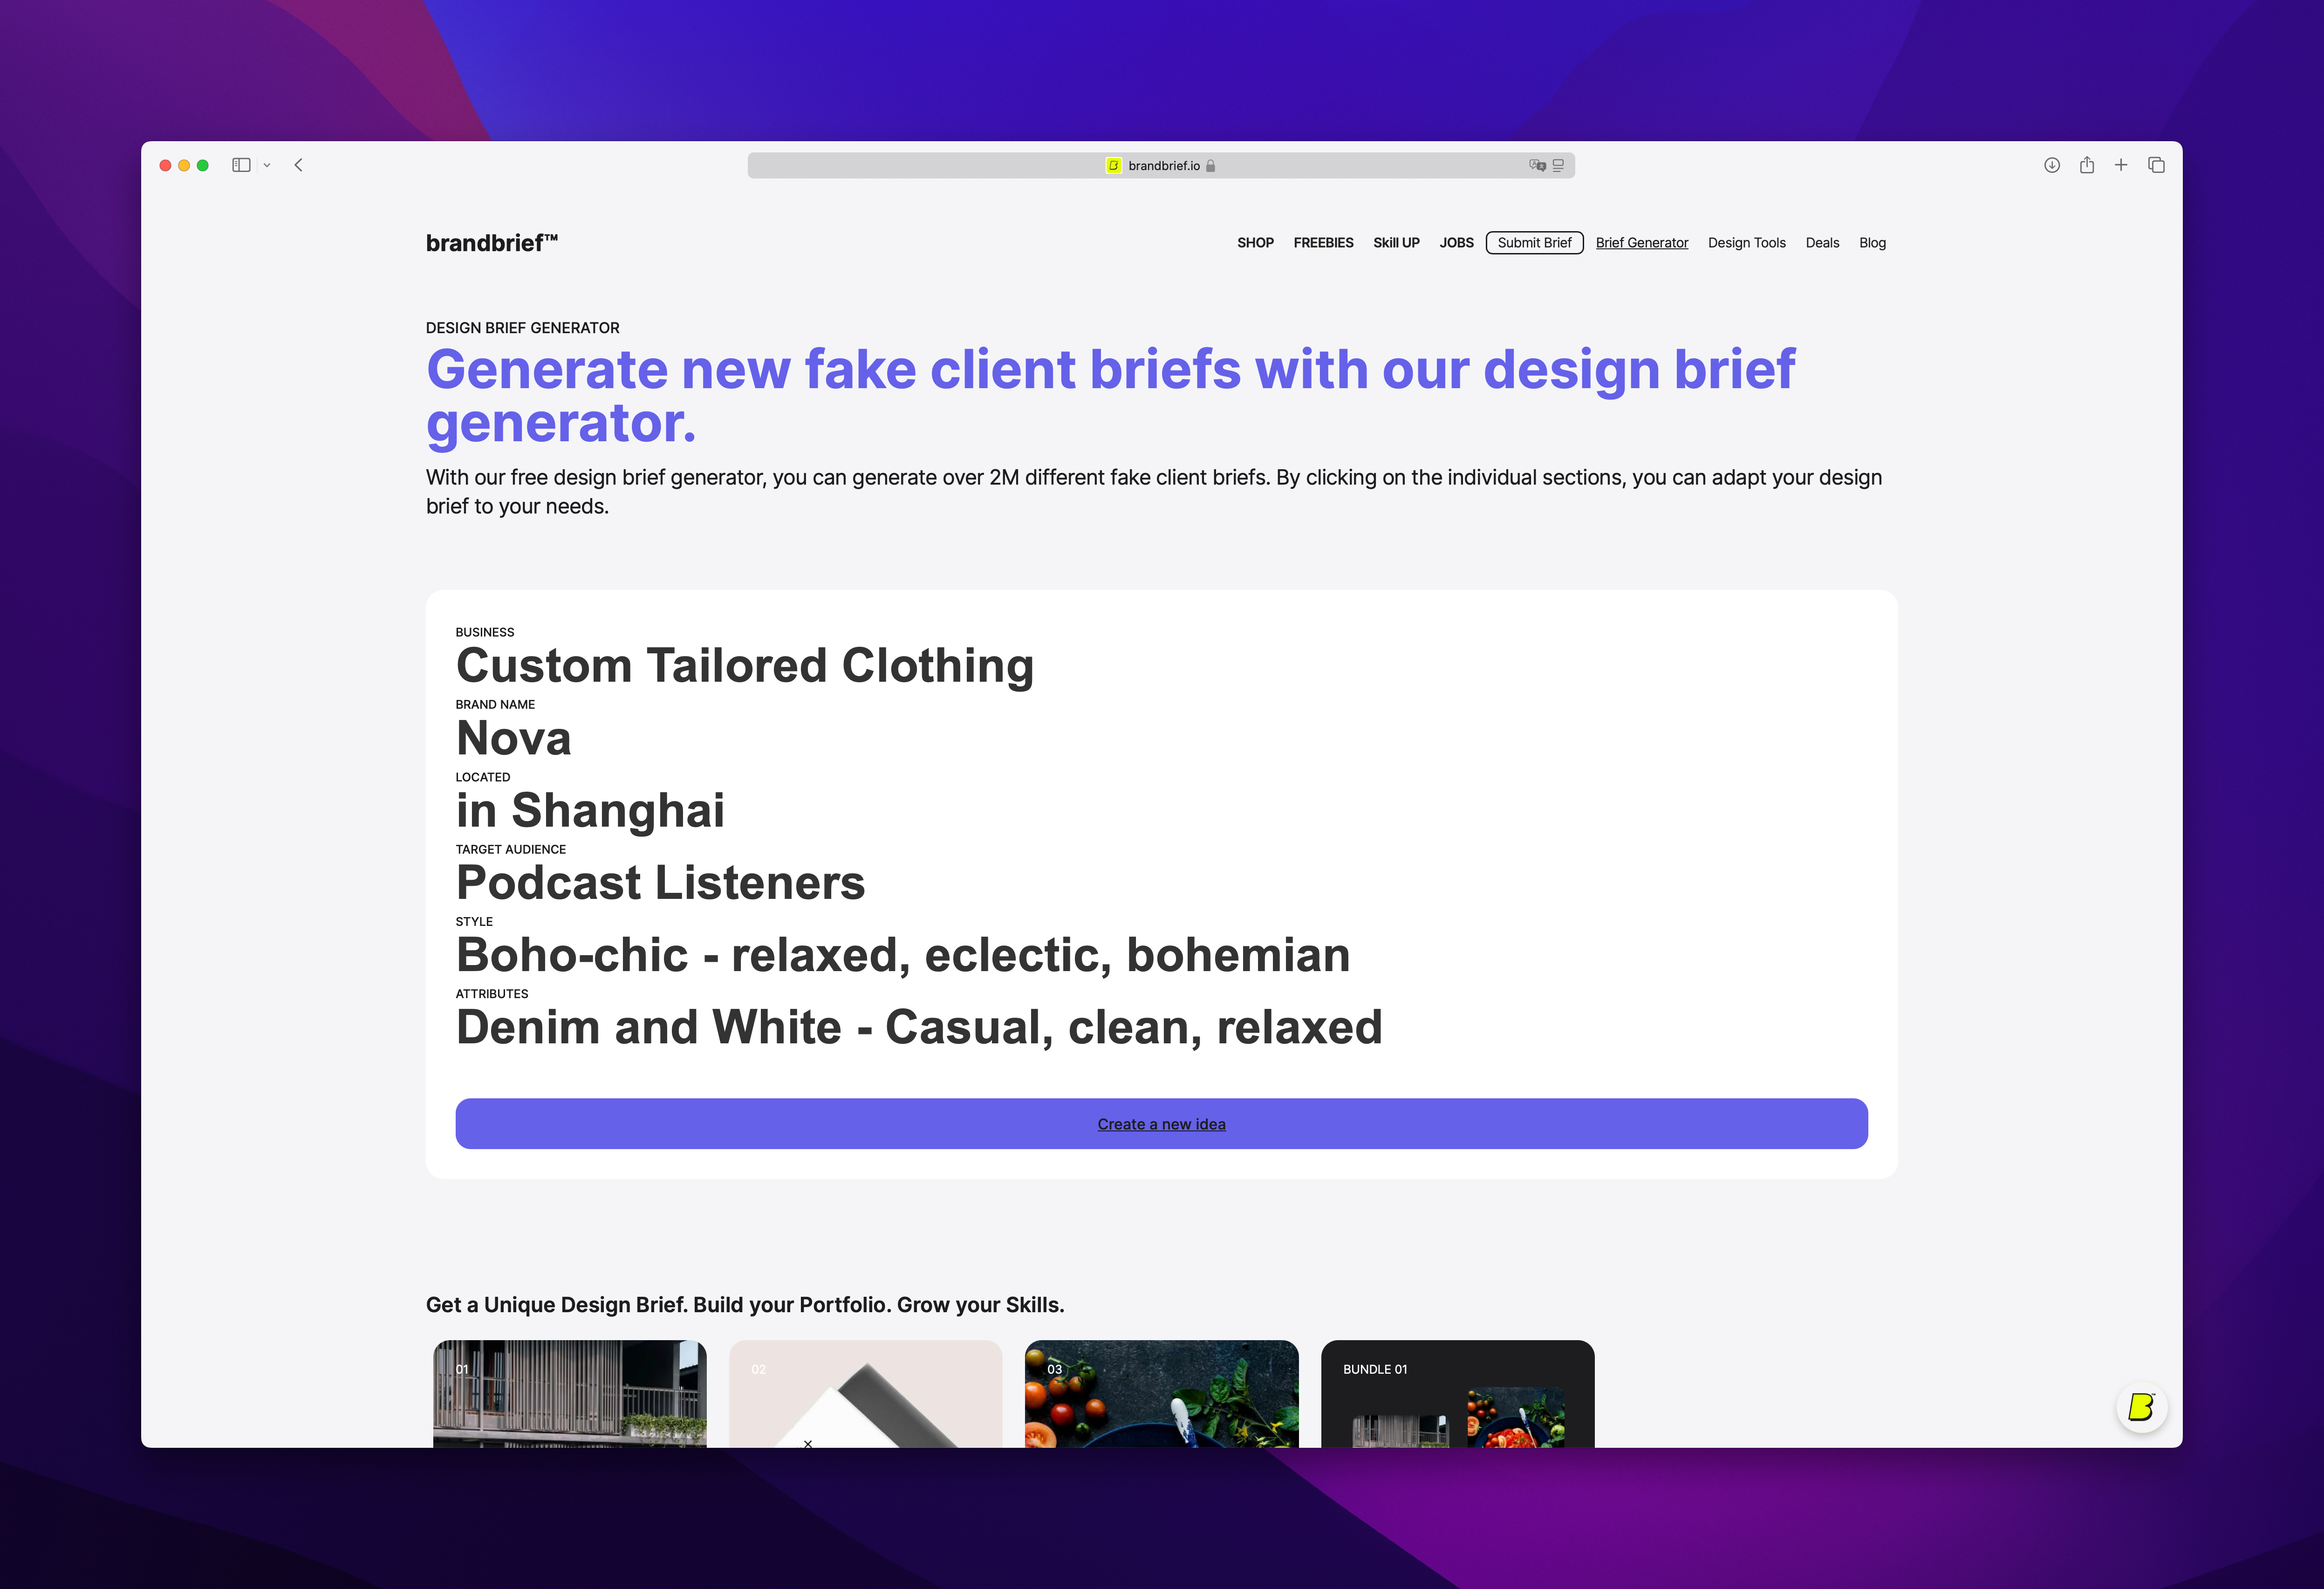The image size is (2324, 1589).
Task: Click the yellow B floating chat icon
Action: point(2141,1407)
